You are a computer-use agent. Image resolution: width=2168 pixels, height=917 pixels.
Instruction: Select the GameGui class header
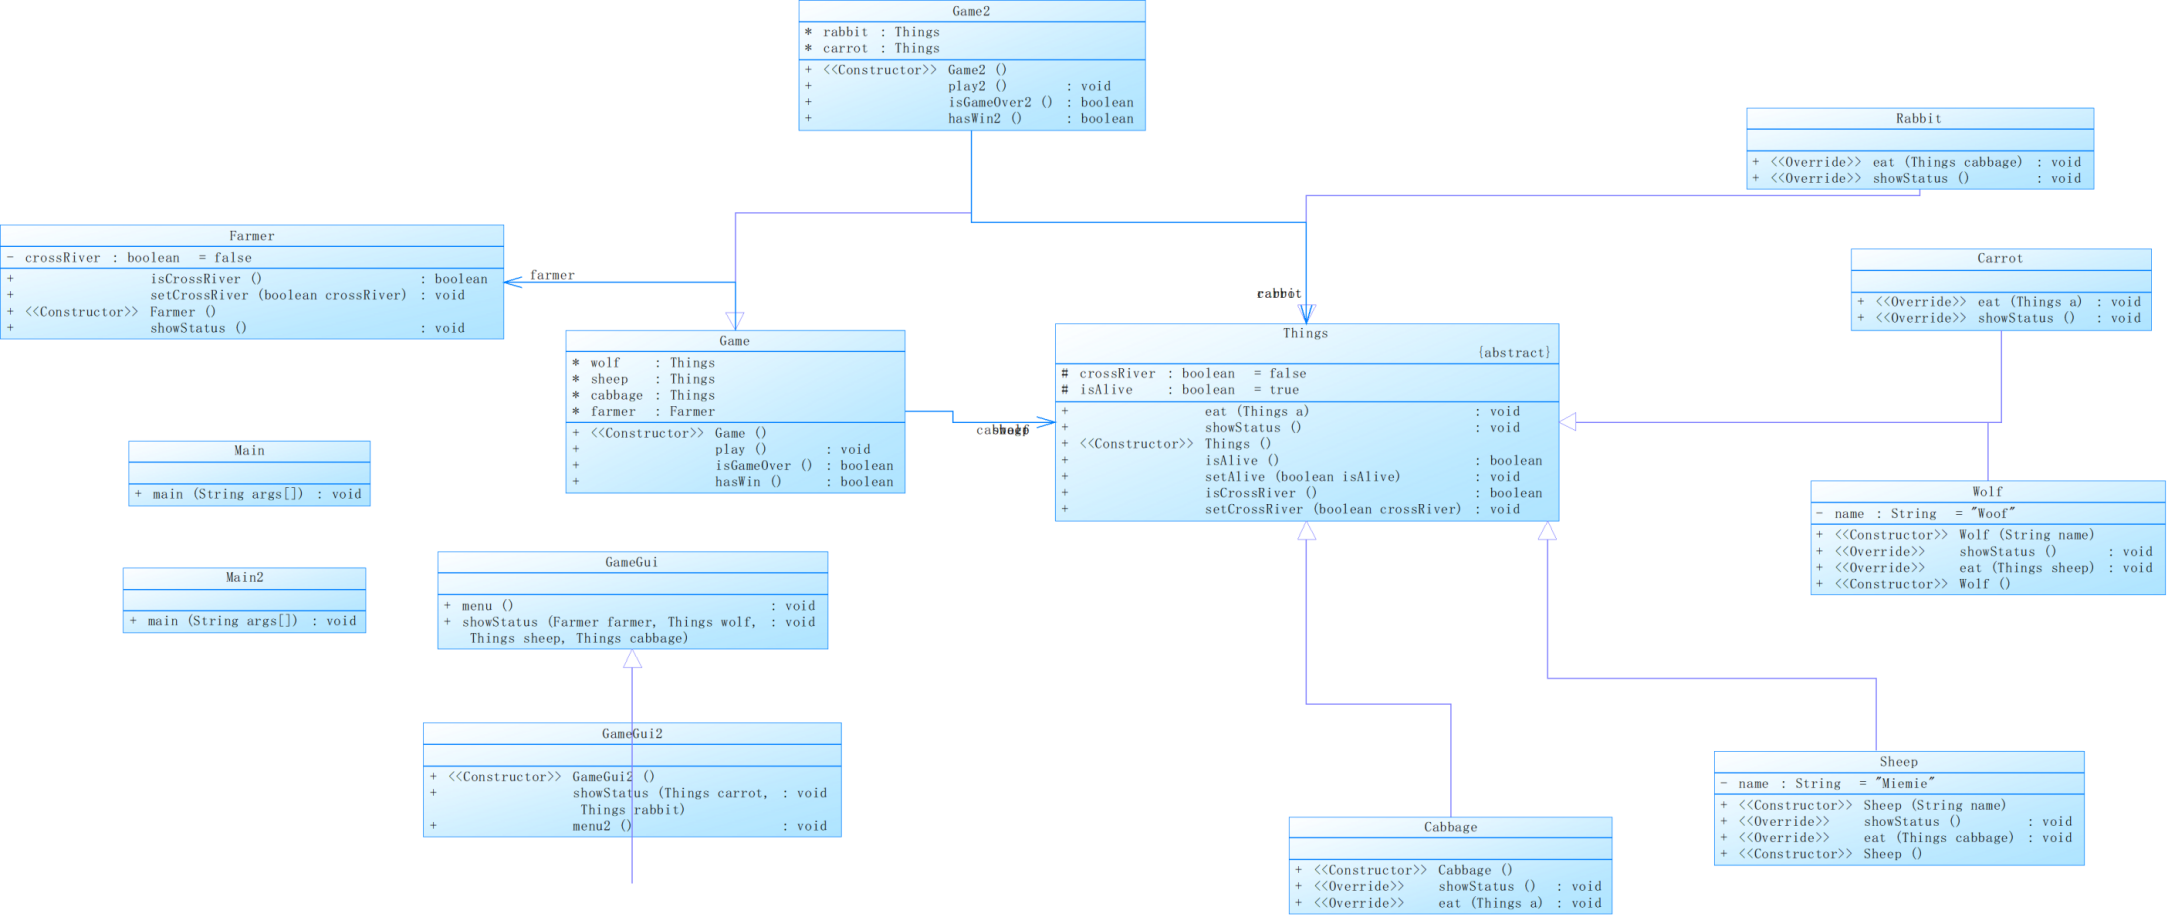click(632, 563)
